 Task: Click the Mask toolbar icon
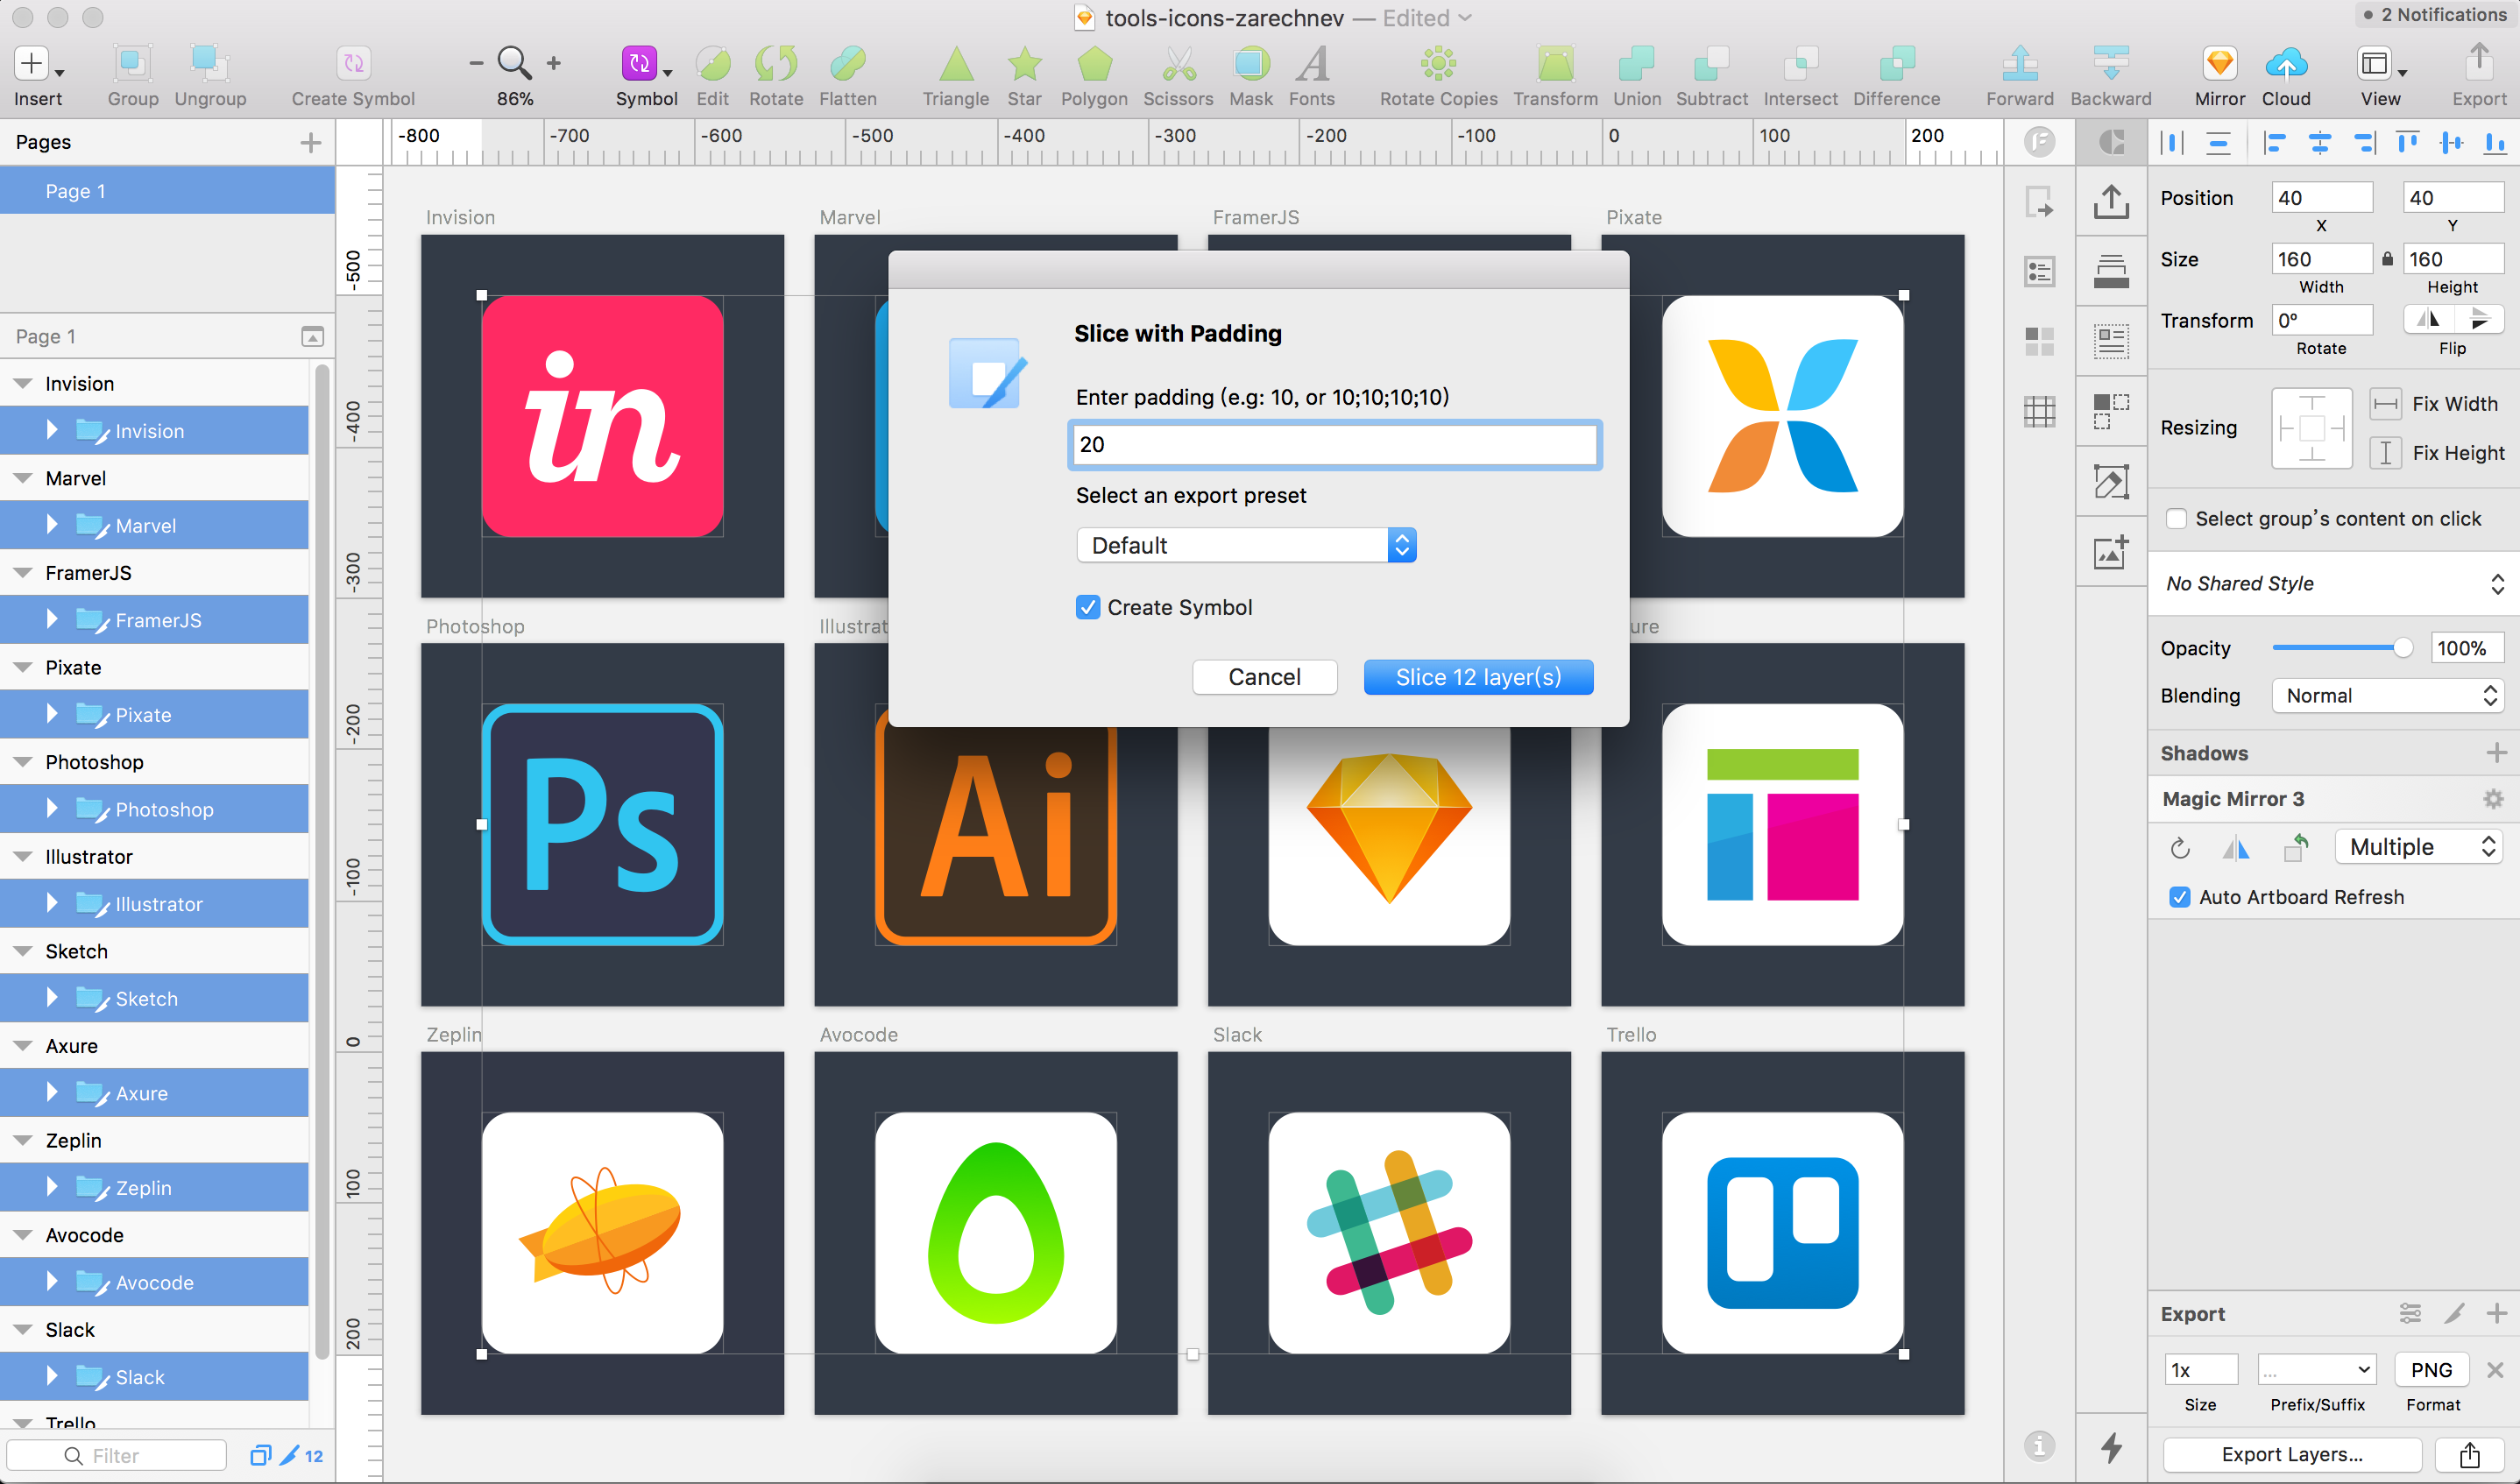[1251, 64]
